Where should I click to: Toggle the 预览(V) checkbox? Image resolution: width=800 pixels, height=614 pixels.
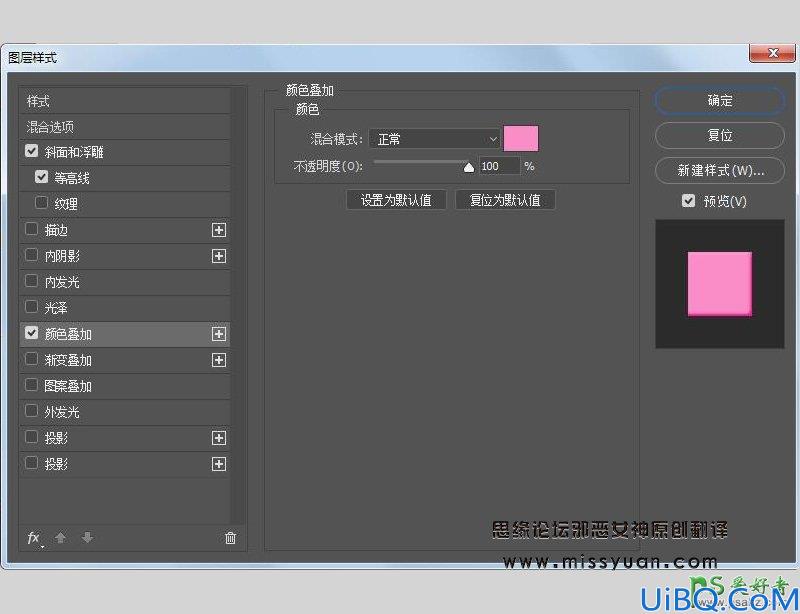tap(688, 201)
